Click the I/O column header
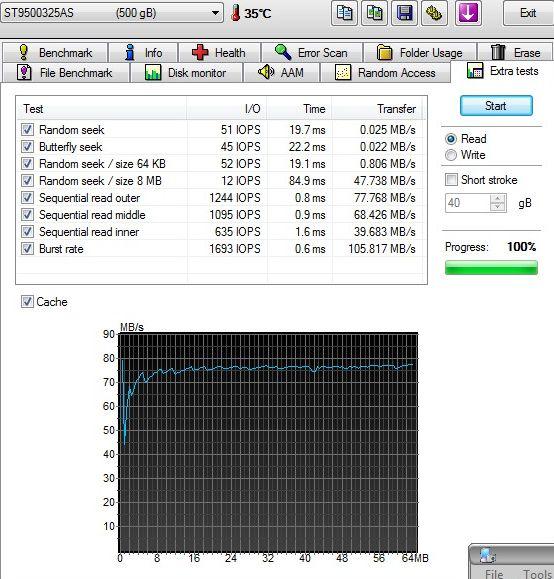Viewport: 554px width, 579px height. pyautogui.click(x=227, y=109)
